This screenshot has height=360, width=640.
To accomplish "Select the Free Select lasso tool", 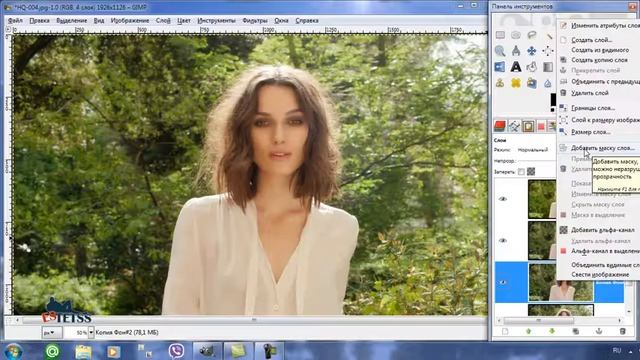I will [532, 36].
